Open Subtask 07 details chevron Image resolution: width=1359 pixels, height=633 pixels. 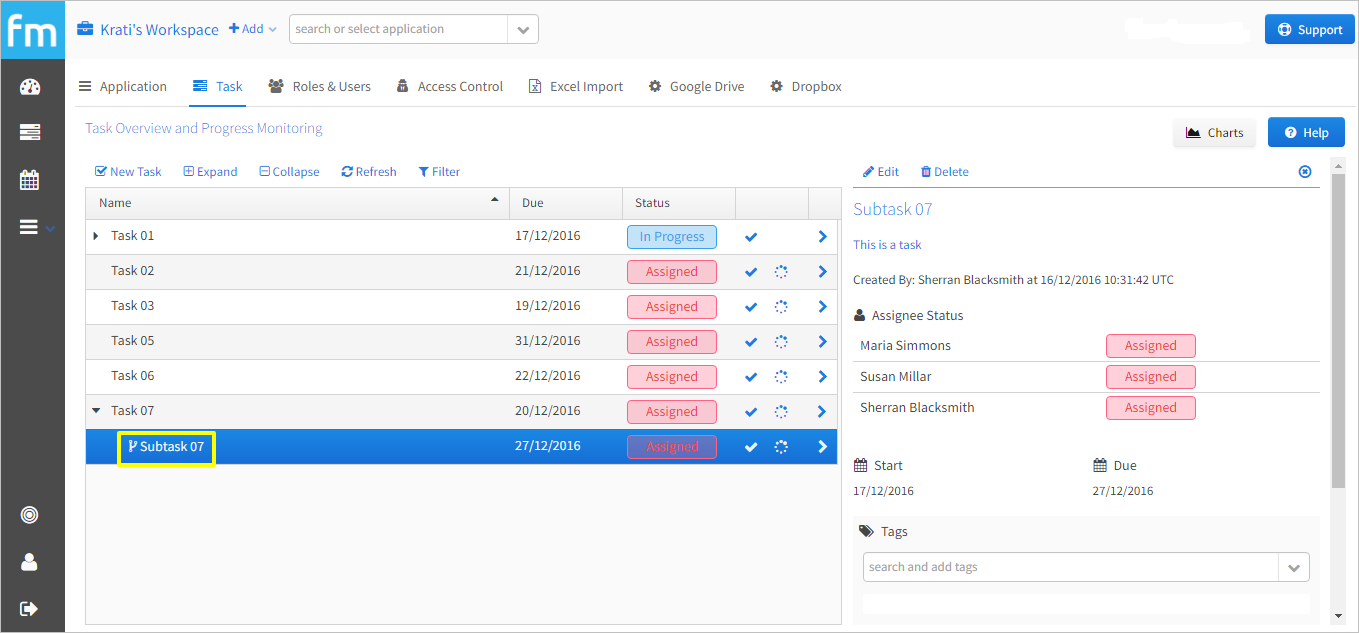pyautogui.click(x=822, y=447)
